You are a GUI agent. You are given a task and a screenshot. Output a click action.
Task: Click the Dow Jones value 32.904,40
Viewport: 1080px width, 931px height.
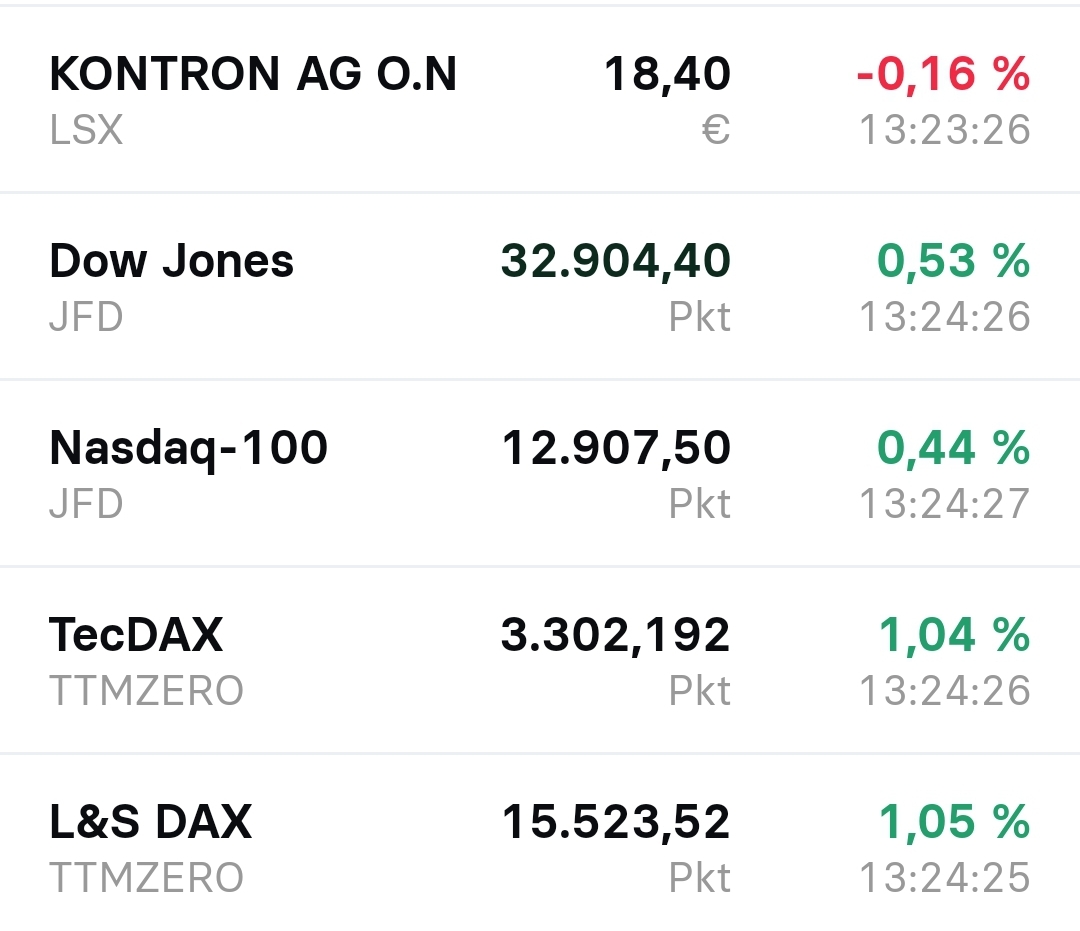[616, 261]
